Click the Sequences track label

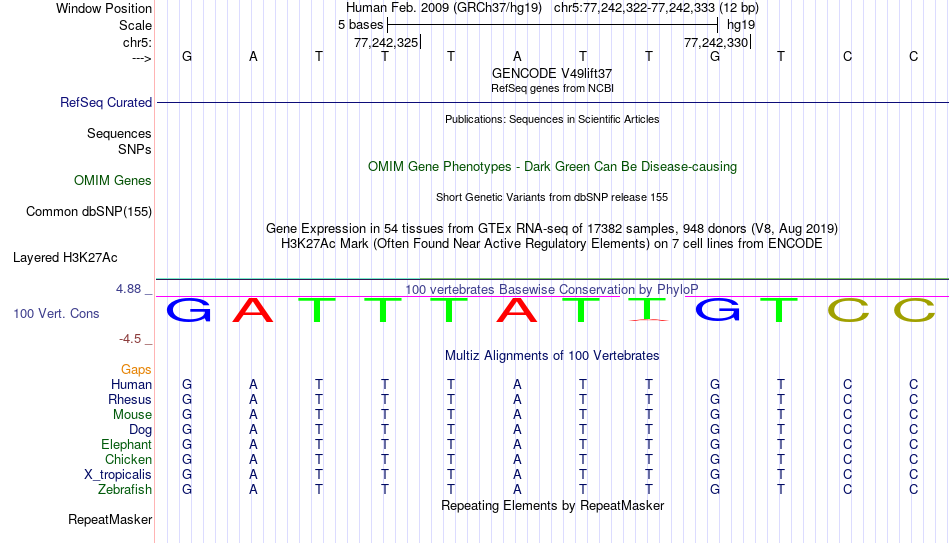(x=119, y=133)
